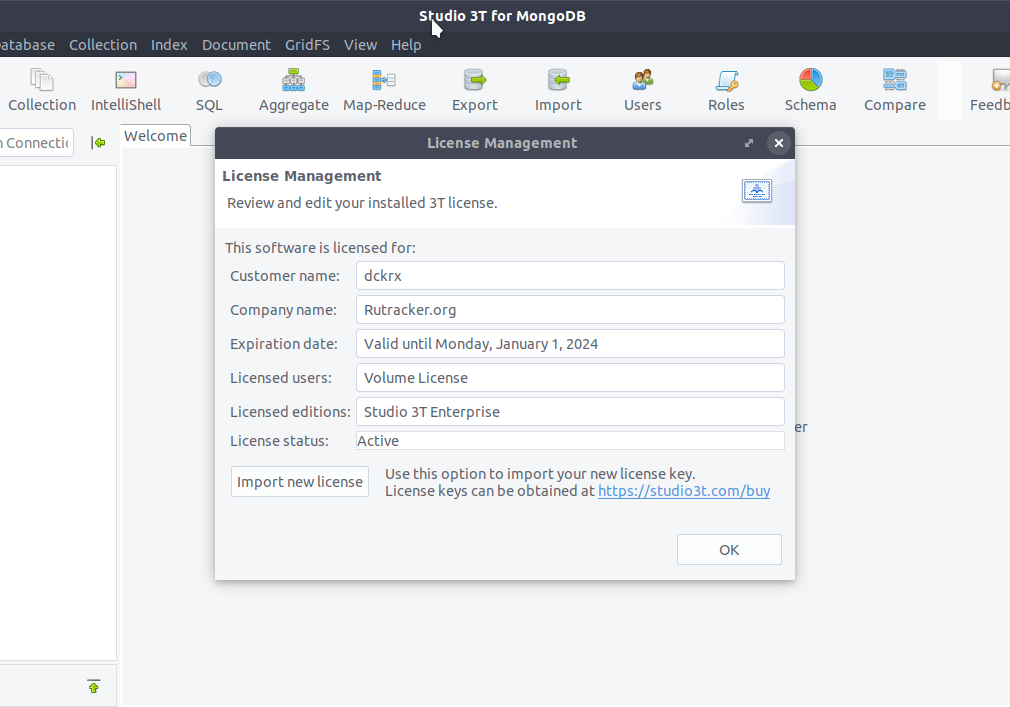Viewport: 1010px width, 707px height.
Task: Open the SQL query tool
Action: coord(209,90)
